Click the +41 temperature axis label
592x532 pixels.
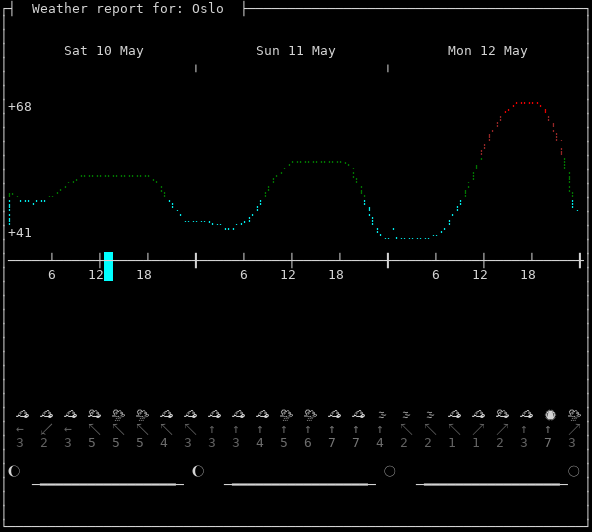point(20,233)
